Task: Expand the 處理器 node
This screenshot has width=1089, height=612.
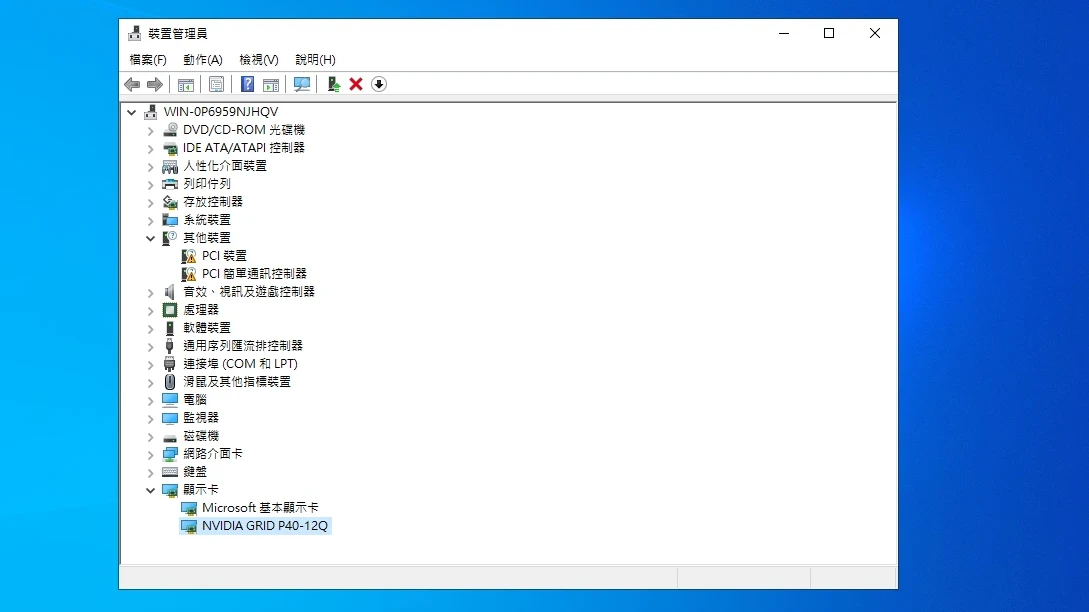Action: [150, 311]
